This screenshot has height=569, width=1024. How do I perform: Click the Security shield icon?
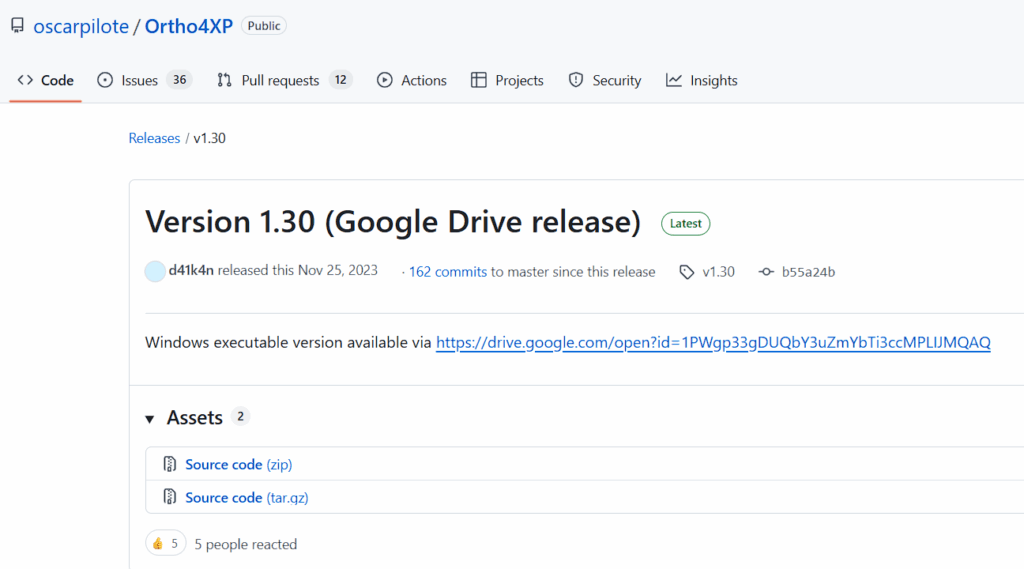point(575,80)
